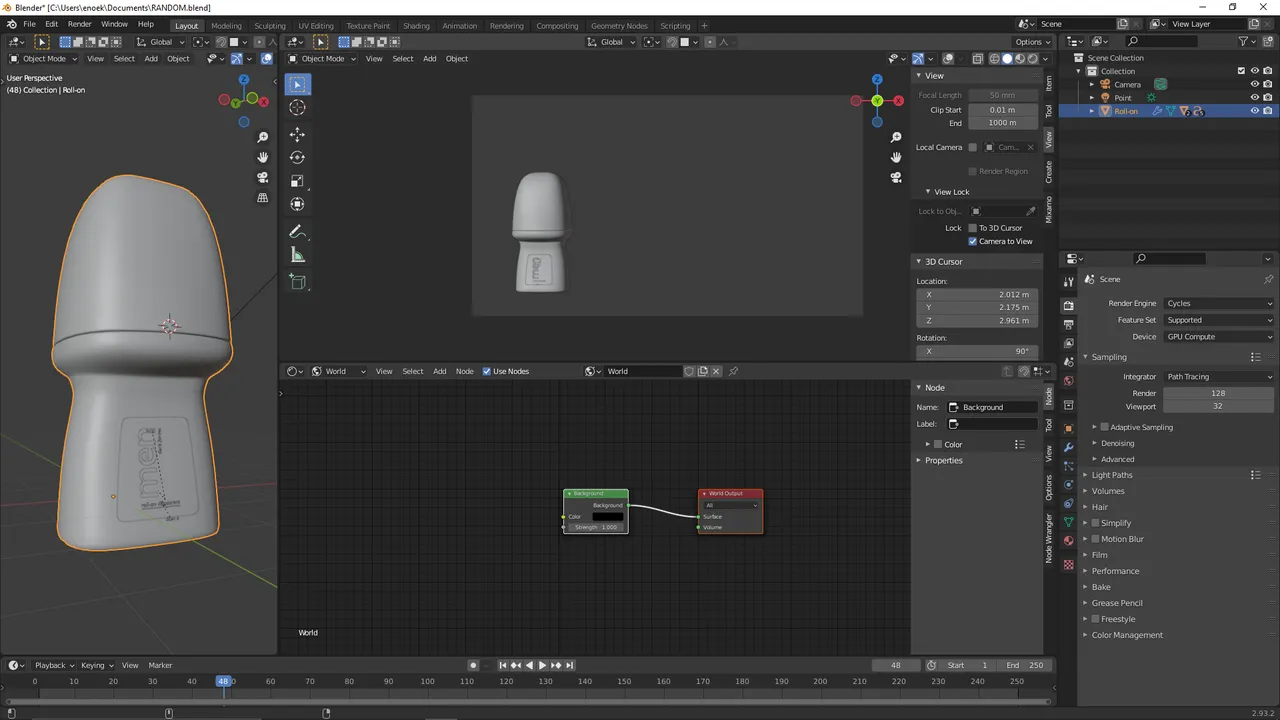Open Output properties tab
The width and height of the screenshot is (1280, 720).
coord(1068,324)
